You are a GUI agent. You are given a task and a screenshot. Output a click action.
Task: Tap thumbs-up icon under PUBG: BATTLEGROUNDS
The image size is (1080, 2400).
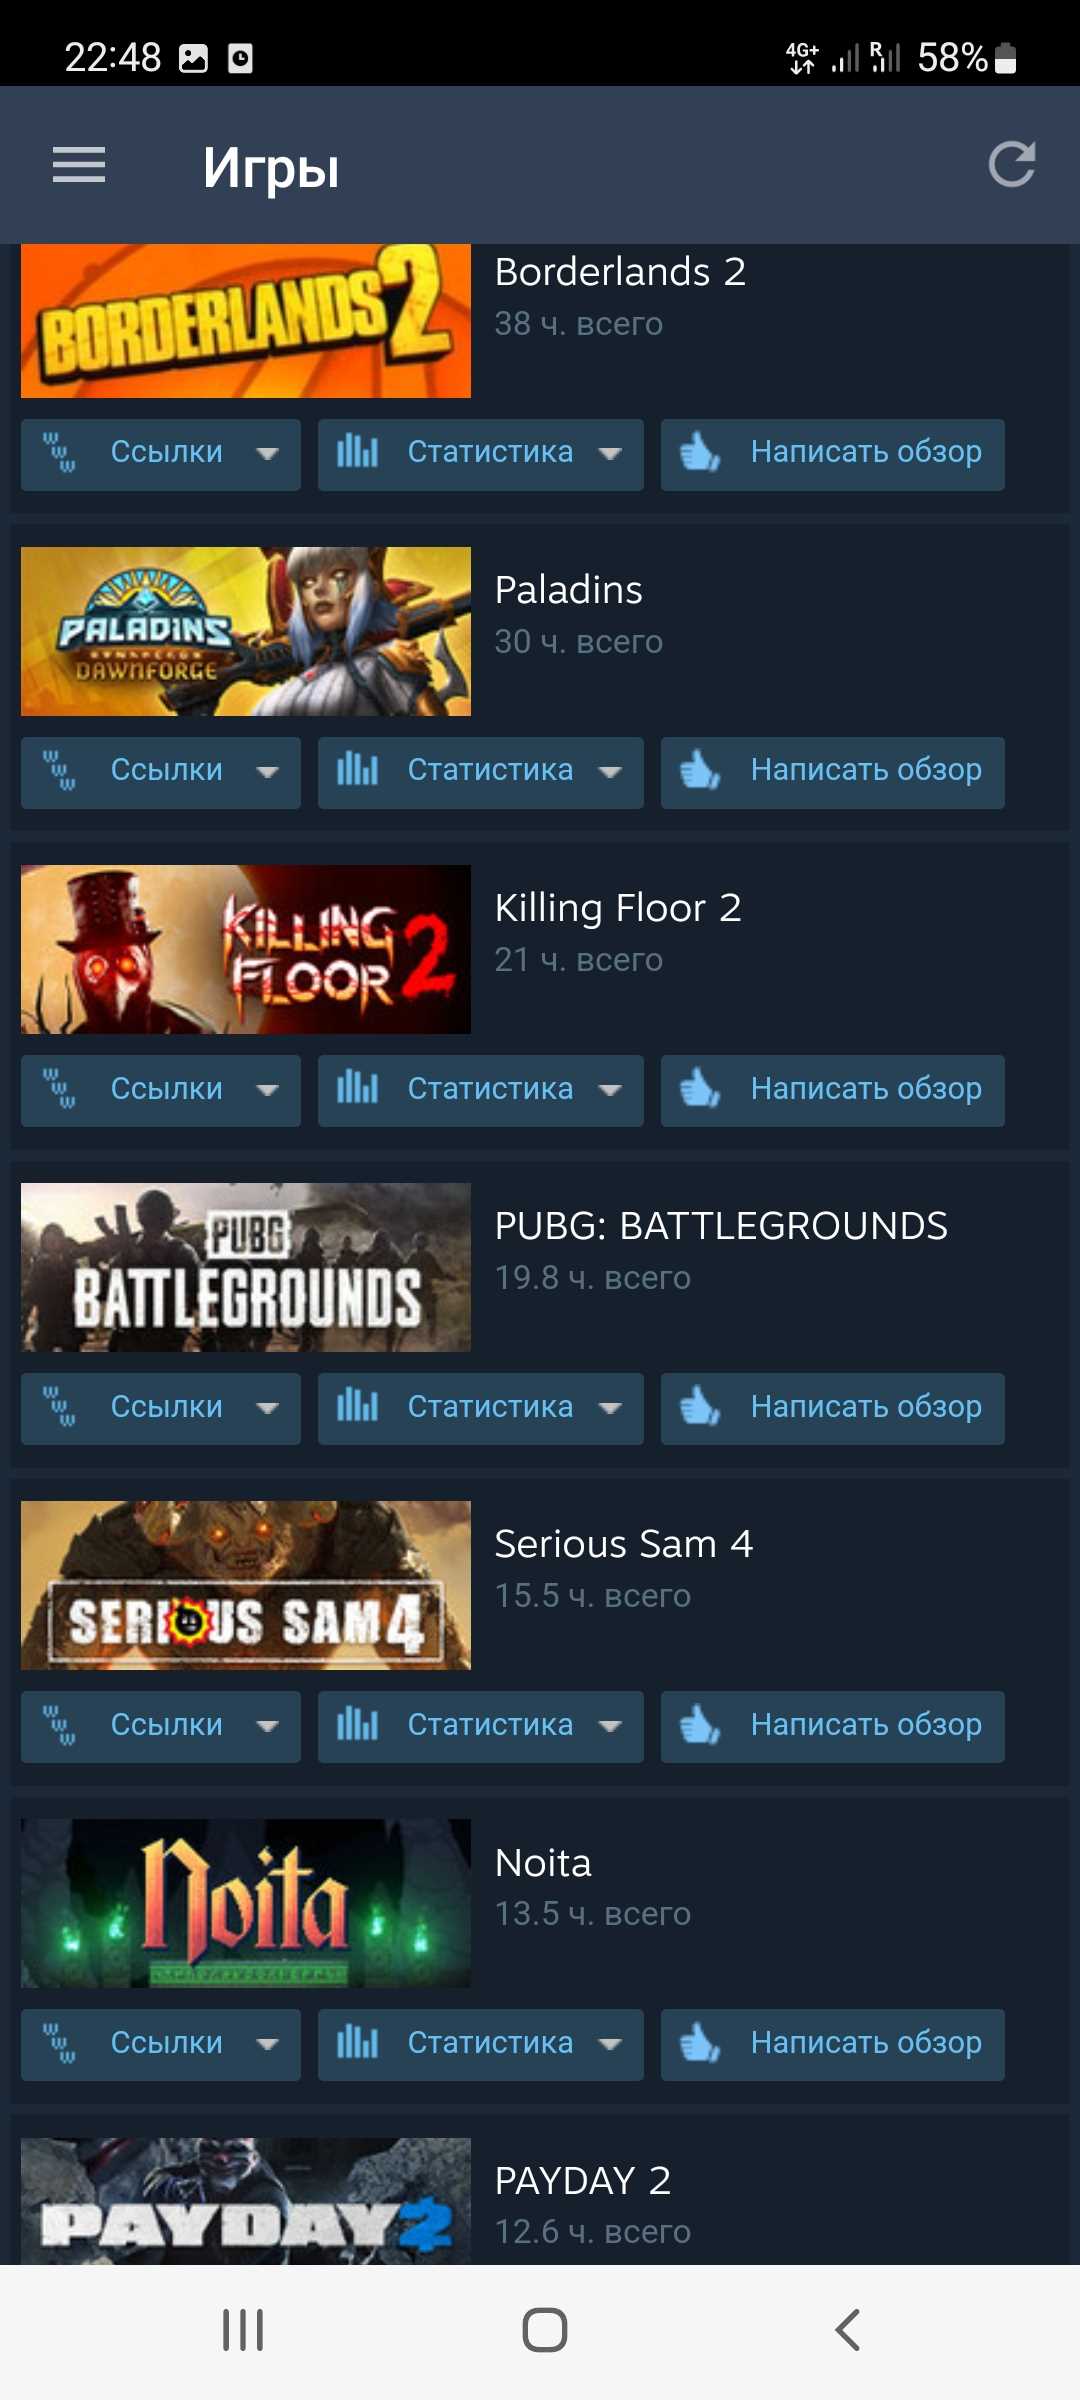click(x=700, y=1407)
